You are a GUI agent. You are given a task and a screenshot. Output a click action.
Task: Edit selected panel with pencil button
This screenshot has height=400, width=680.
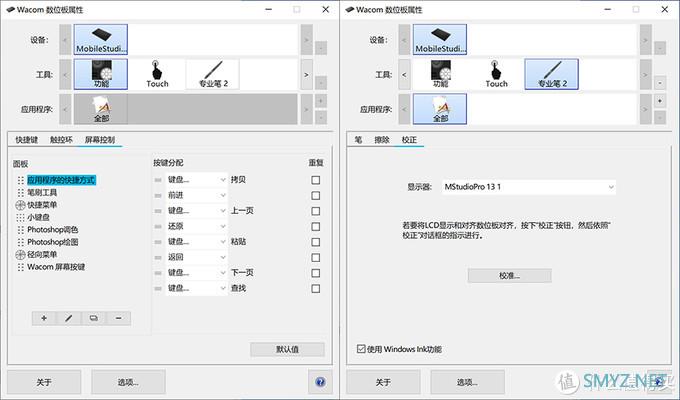pos(69,318)
